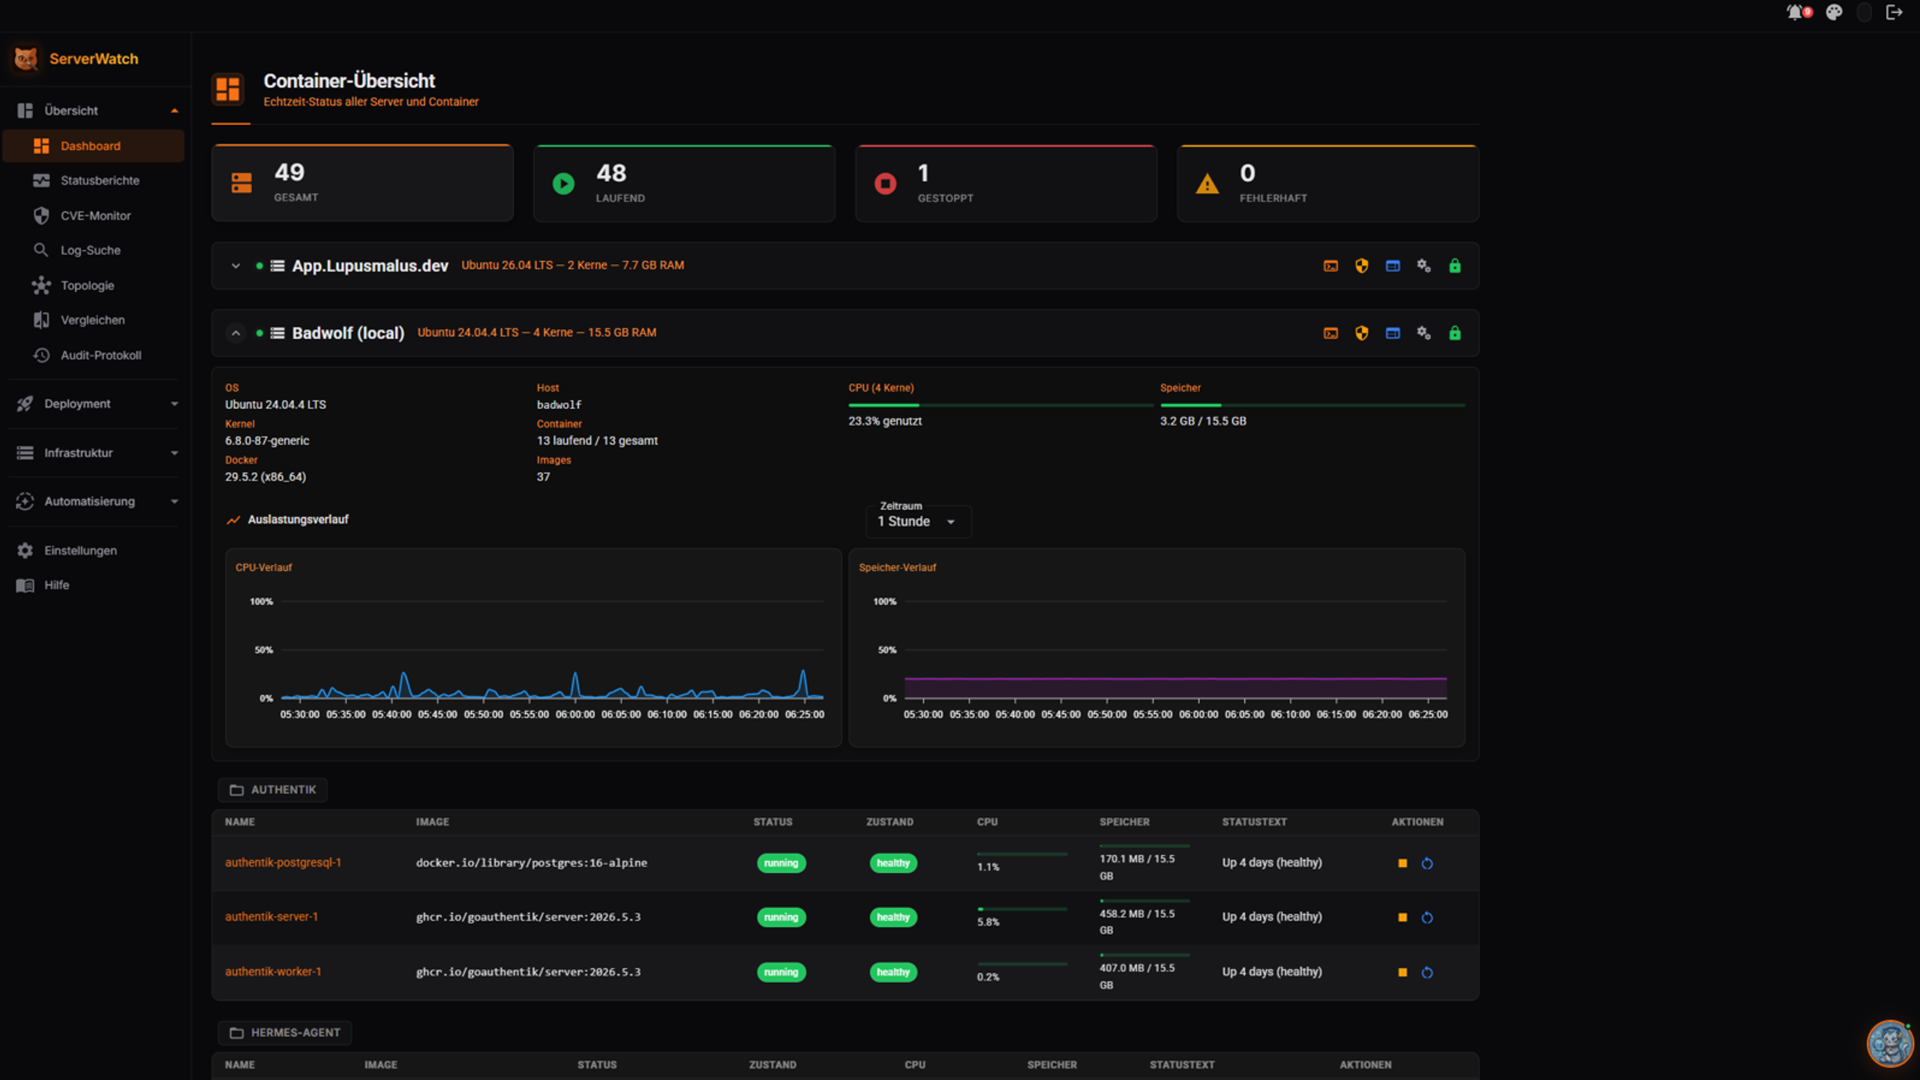Open the authentik-worker-1 container link
This screenshot has height=1080, width=1920.
point(273,972)
